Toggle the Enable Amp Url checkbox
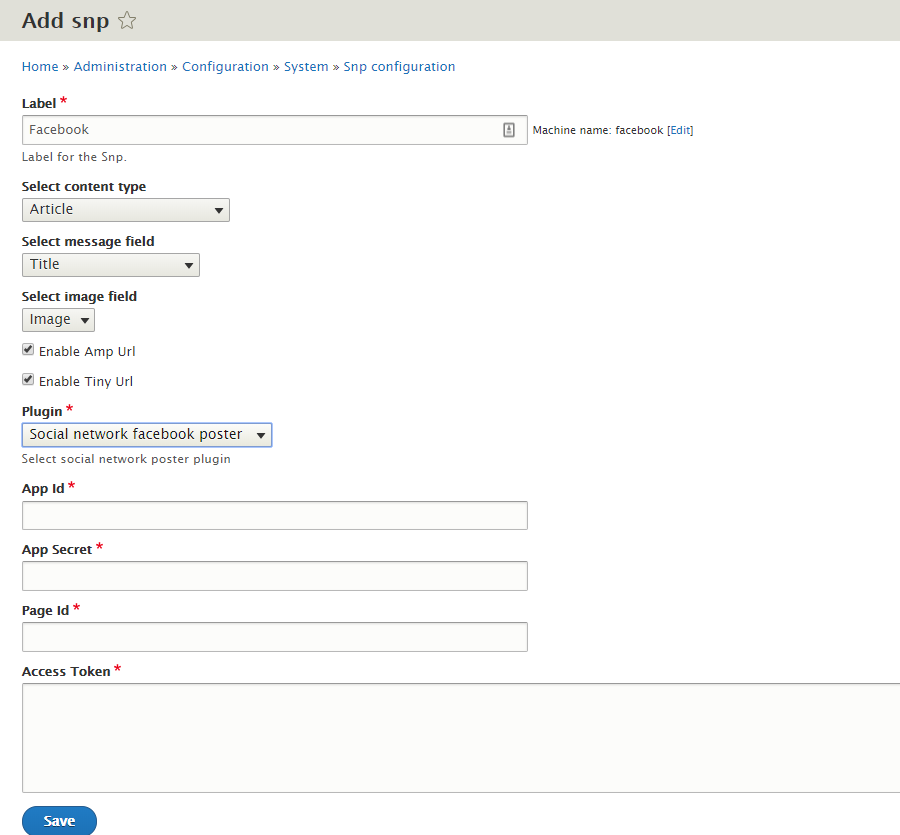The width and height of the screenshot is (900, 835). pos(29,350)
